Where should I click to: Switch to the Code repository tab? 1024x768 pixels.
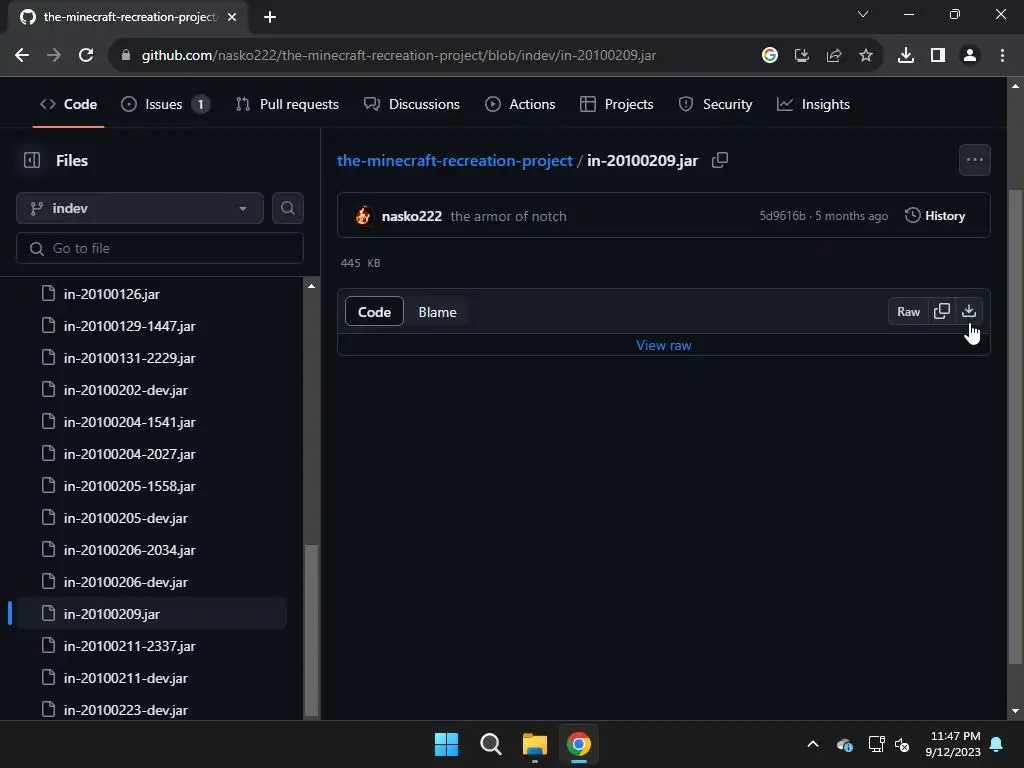click(69, 104)
